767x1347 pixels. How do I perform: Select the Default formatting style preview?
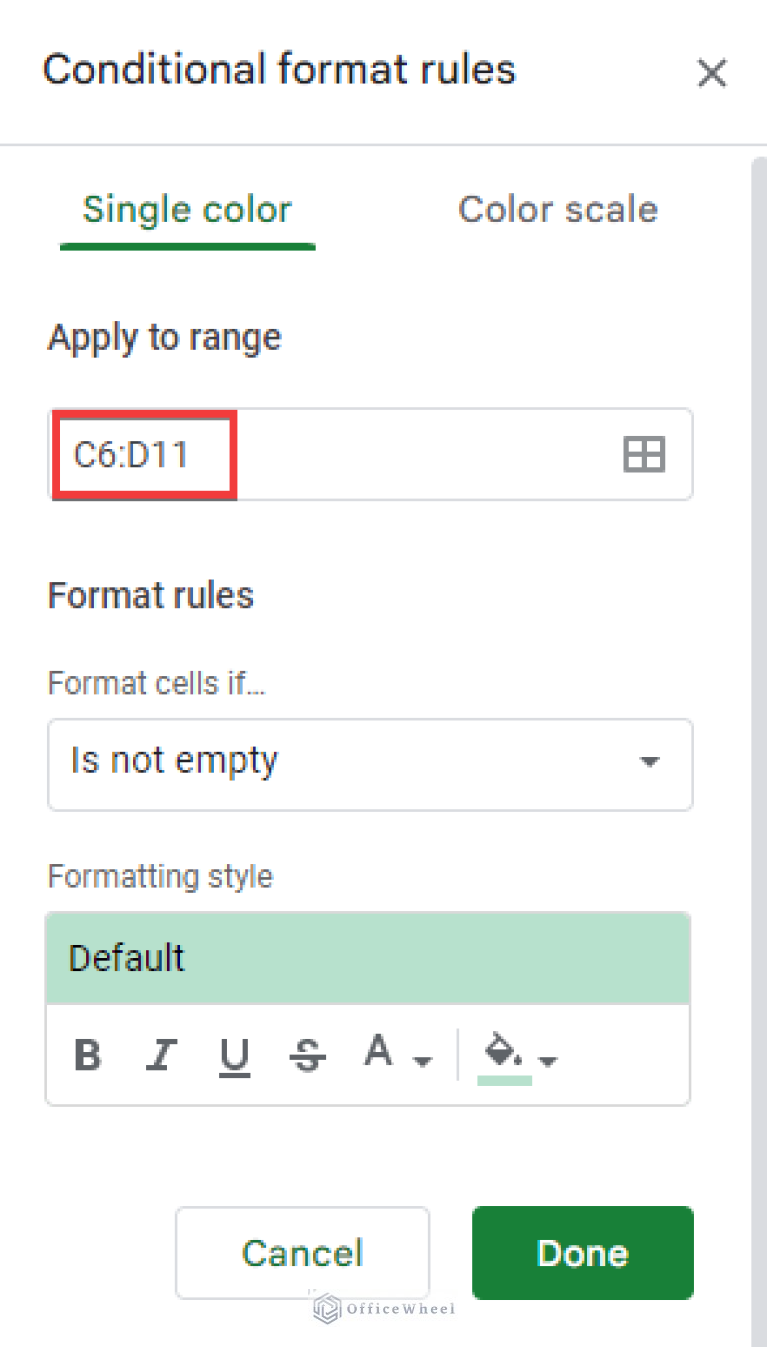point(367,957)
